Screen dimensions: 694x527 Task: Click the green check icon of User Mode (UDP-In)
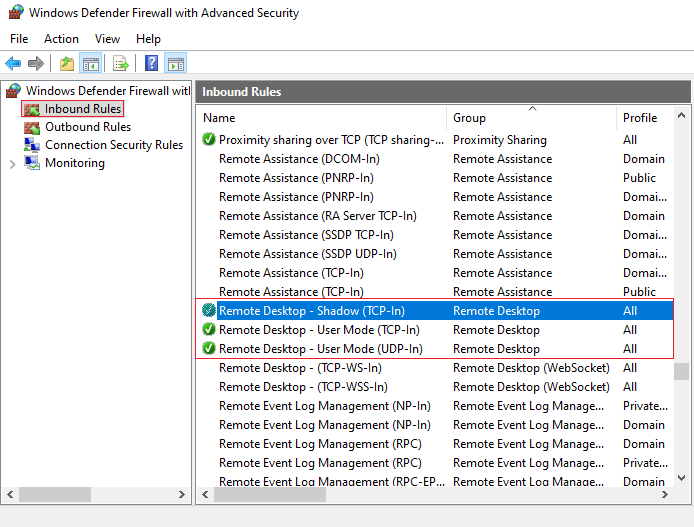[208, 348]
